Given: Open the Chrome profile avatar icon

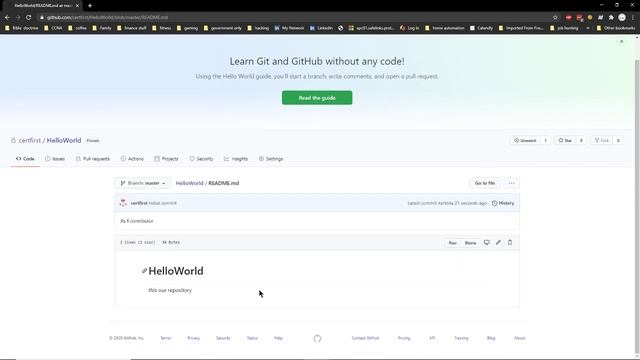Looking at the screenshot, I should point(622,18).
